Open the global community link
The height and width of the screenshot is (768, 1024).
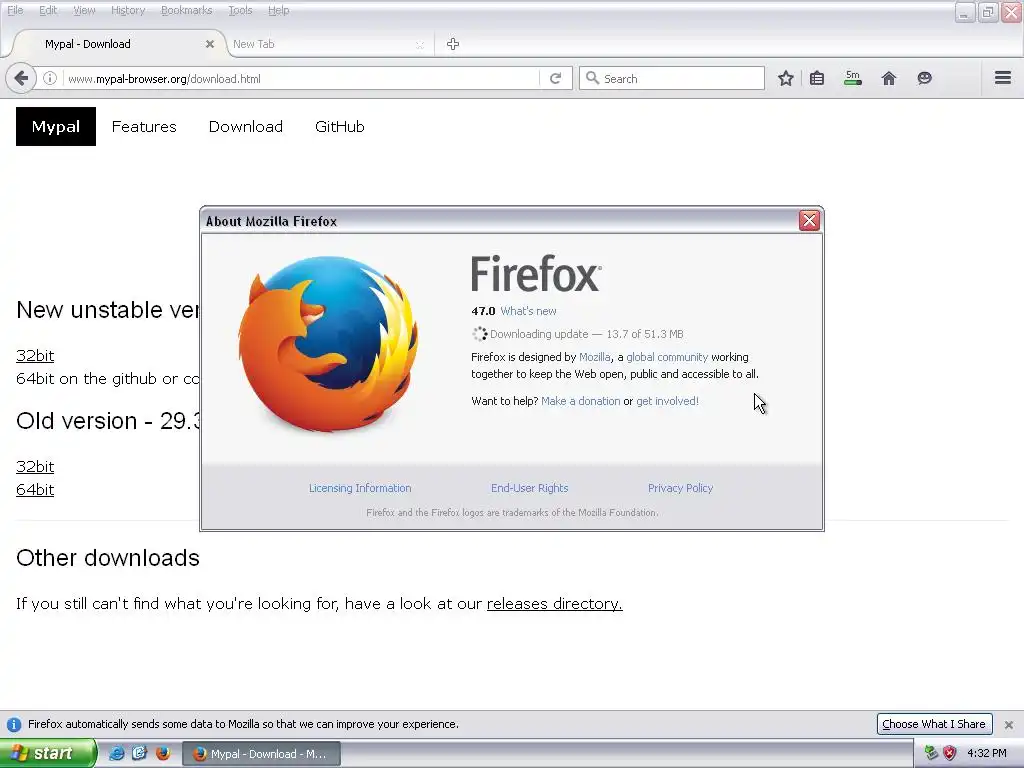click(x=667, y=357)
